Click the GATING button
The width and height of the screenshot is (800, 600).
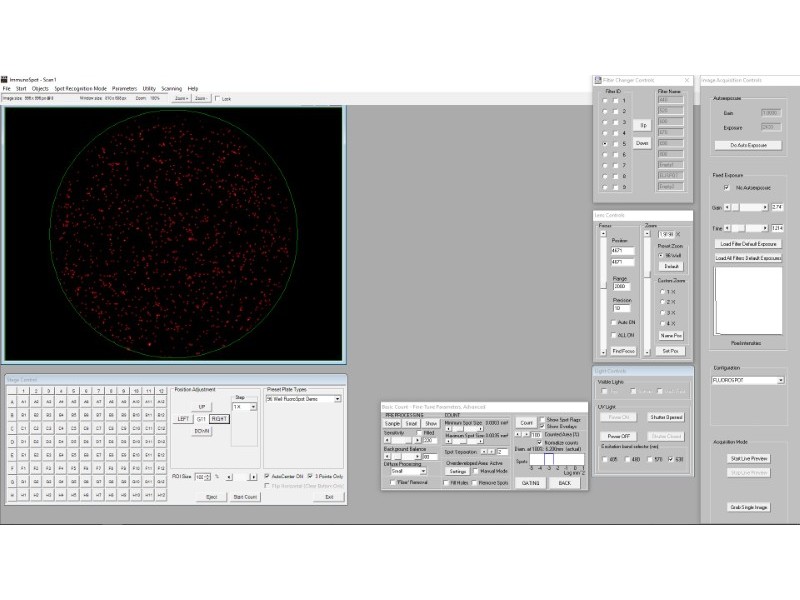(529, 483)
